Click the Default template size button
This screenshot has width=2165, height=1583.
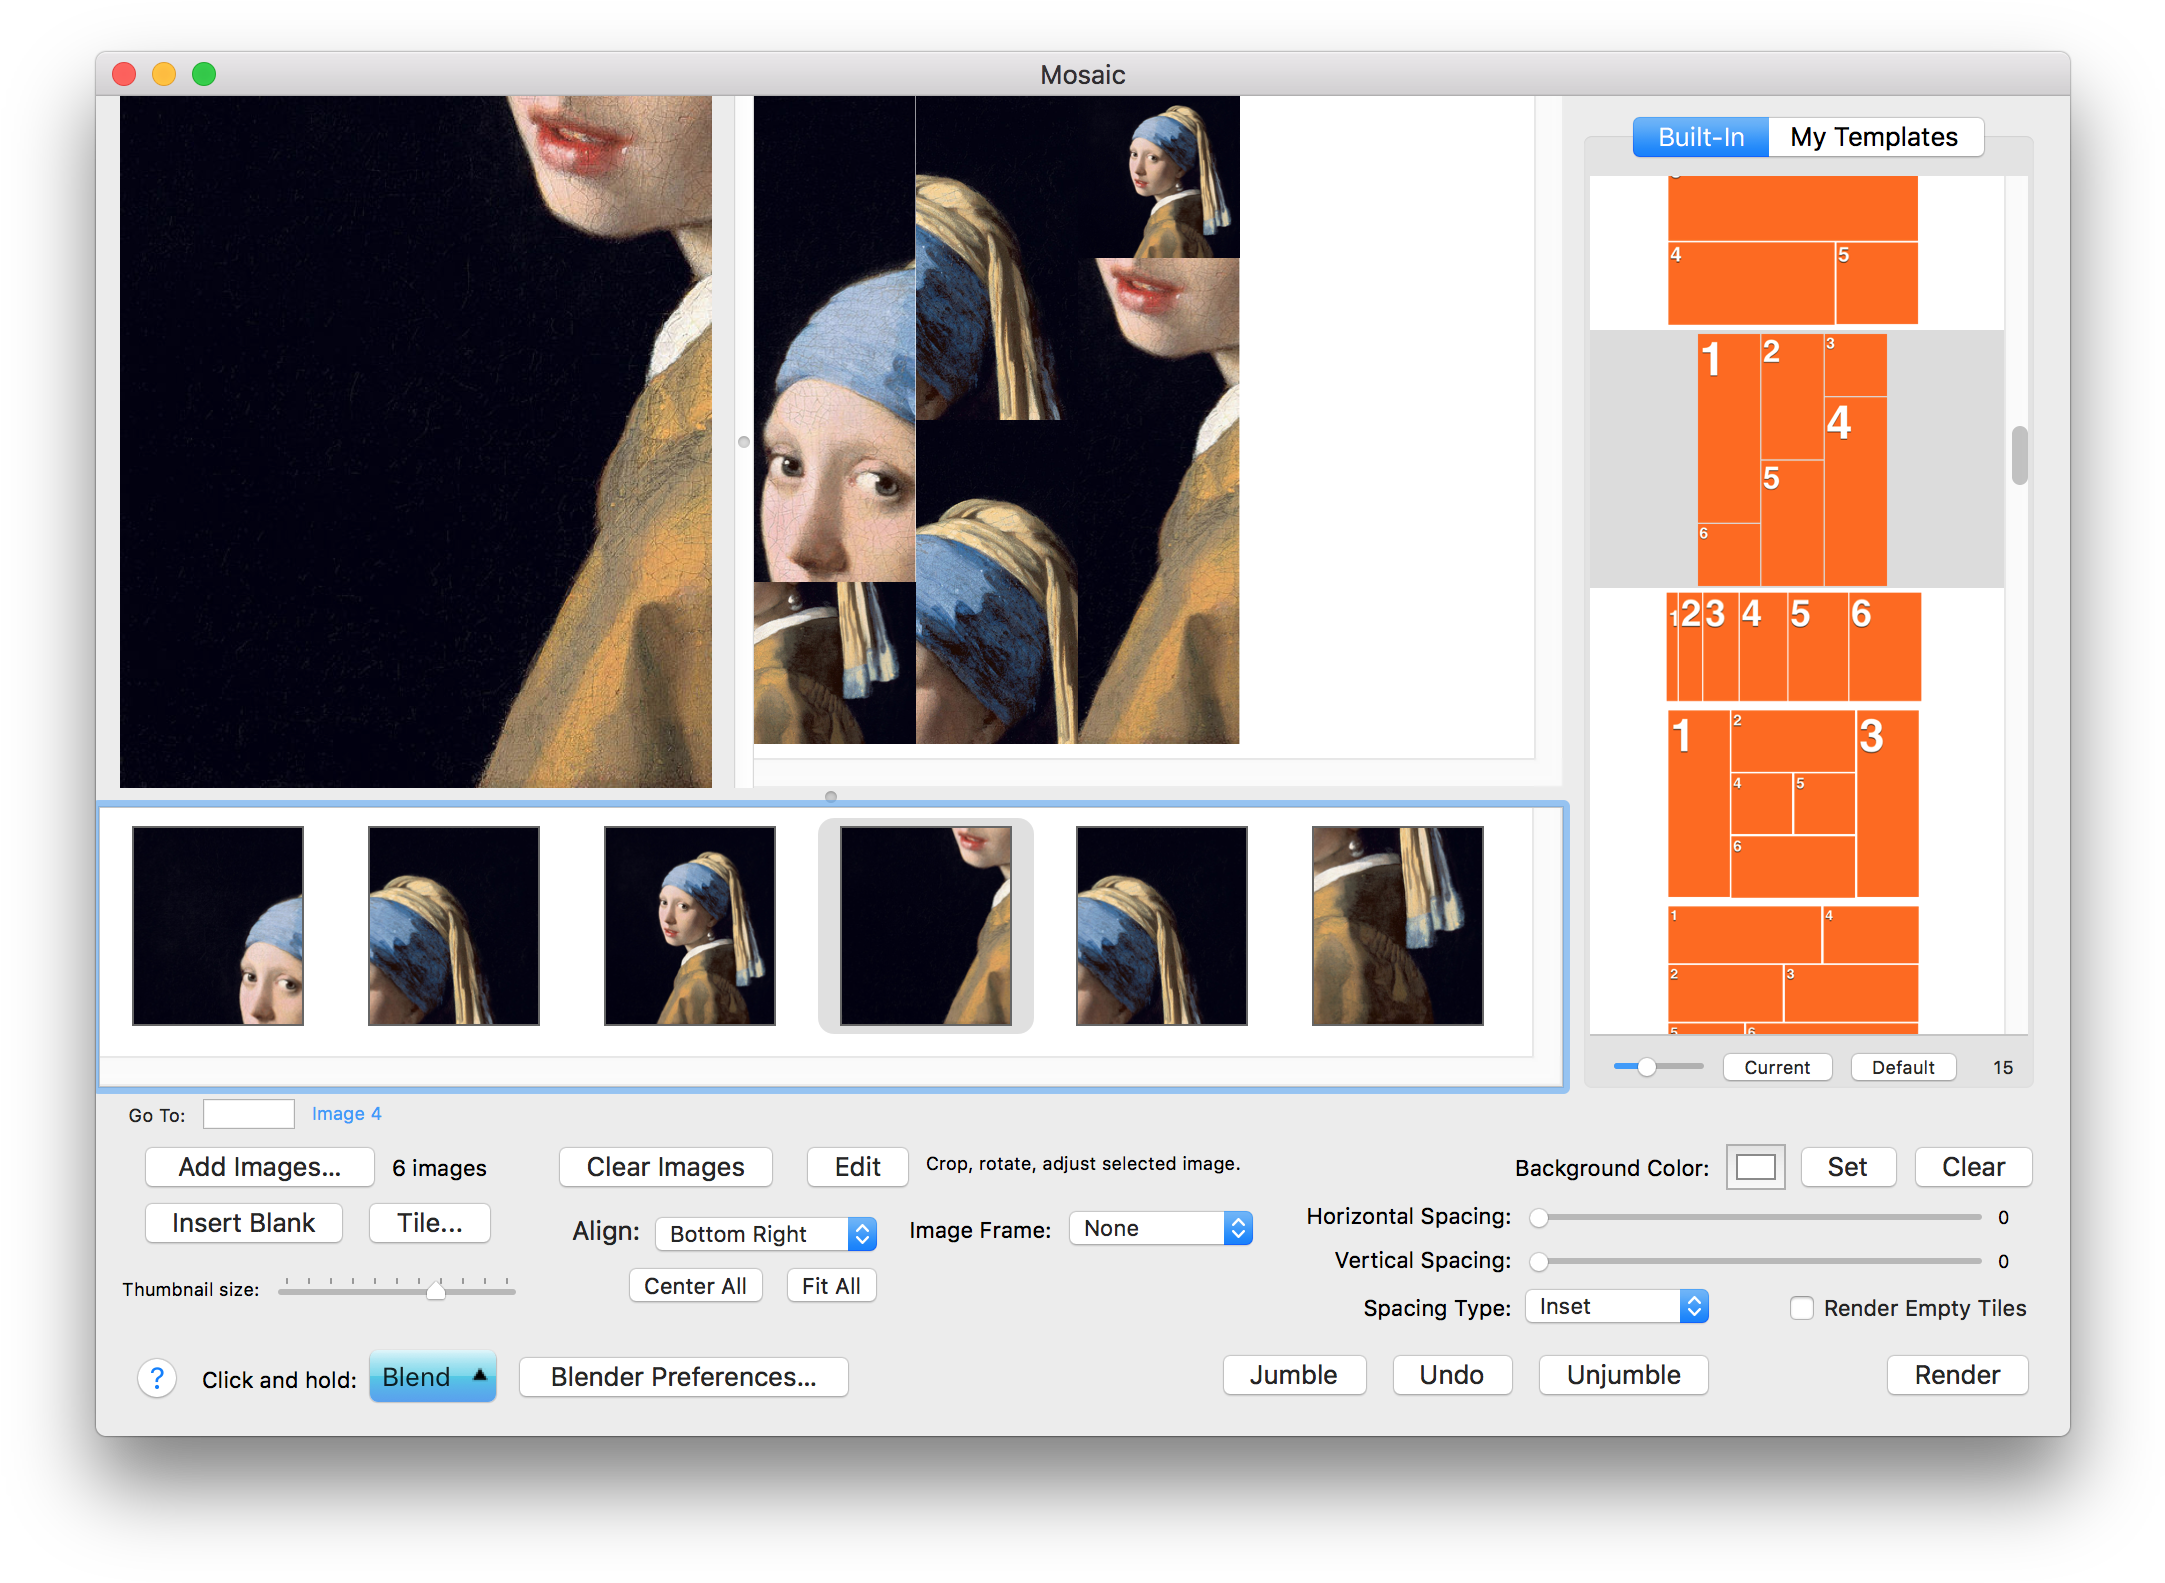click(x=1904, y=1067)
